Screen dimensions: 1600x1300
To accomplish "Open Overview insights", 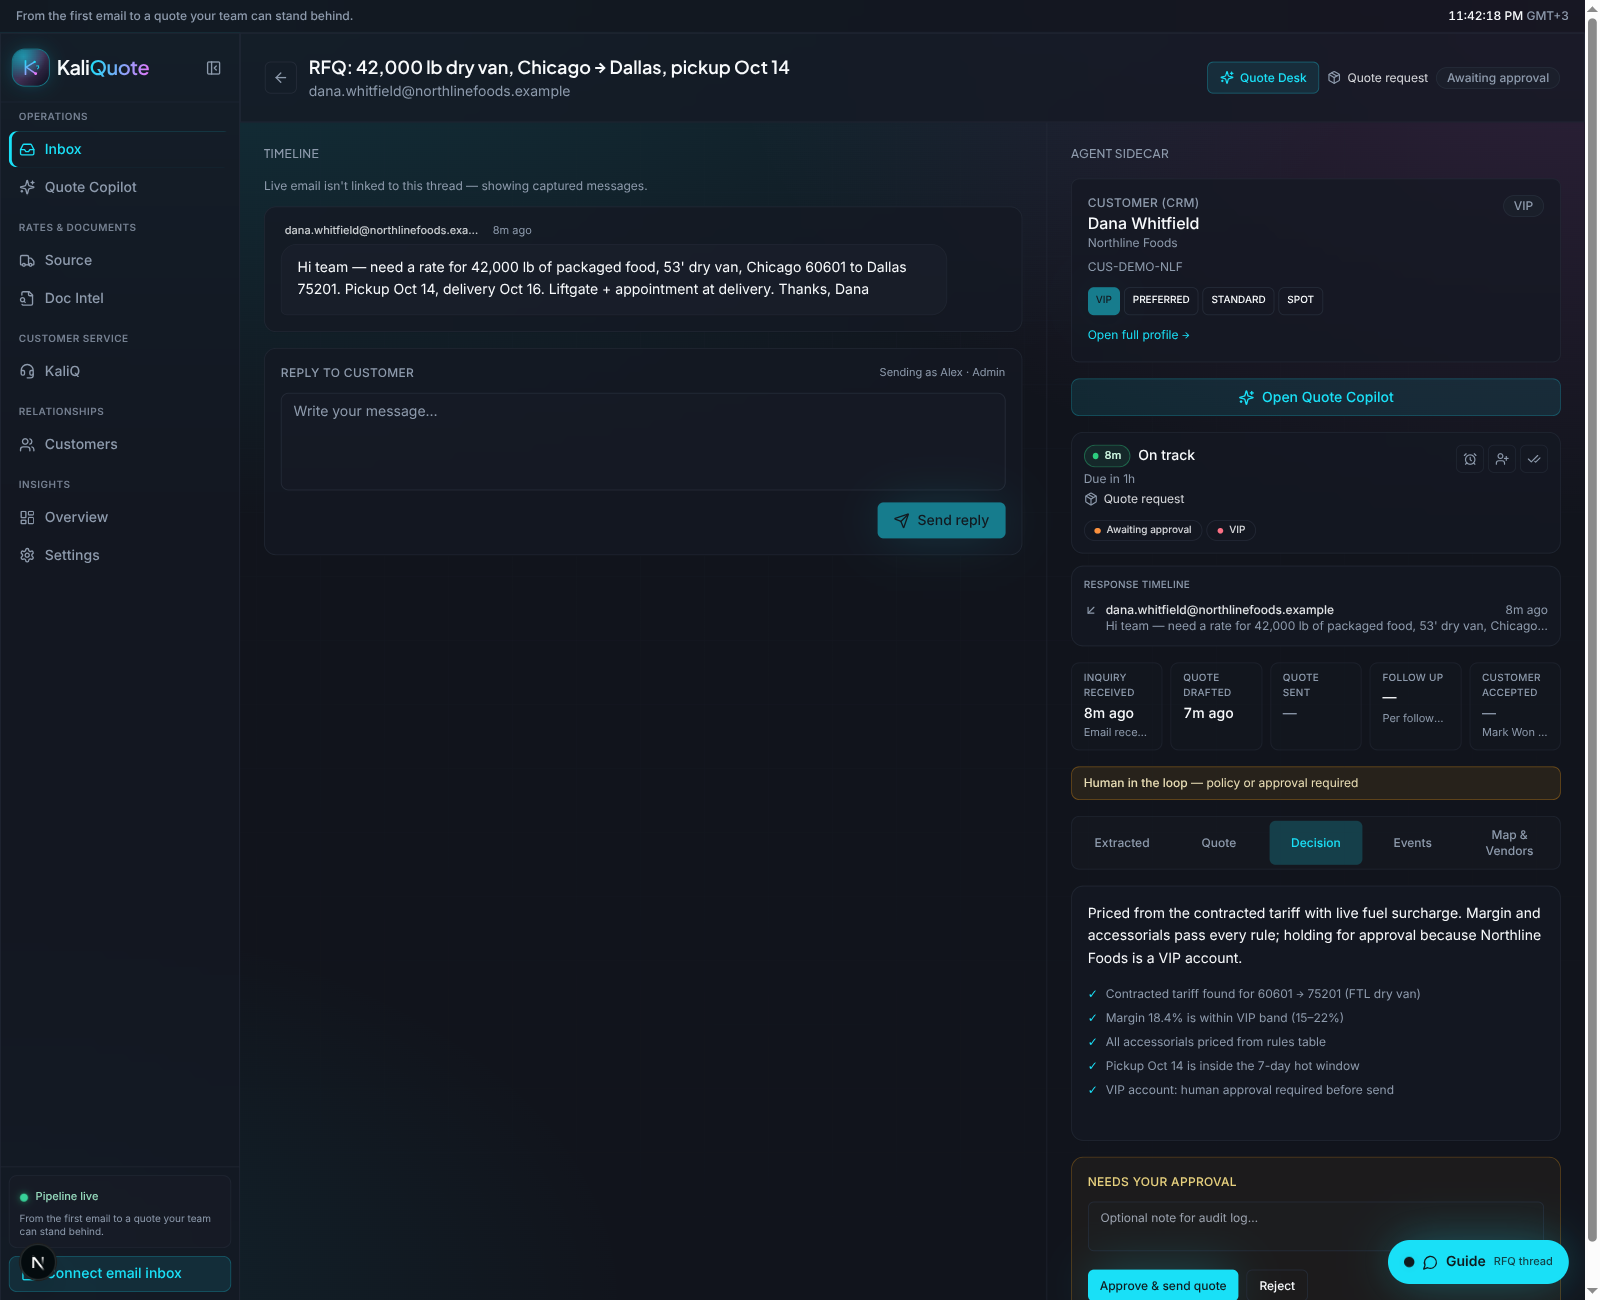I will coord(119,517).
